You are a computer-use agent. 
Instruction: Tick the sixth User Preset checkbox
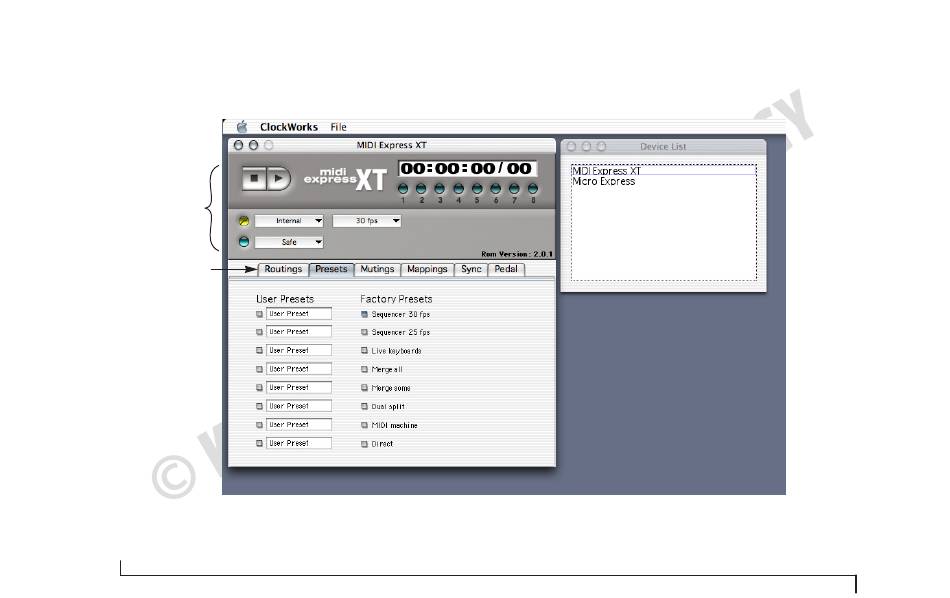[259, 406]
